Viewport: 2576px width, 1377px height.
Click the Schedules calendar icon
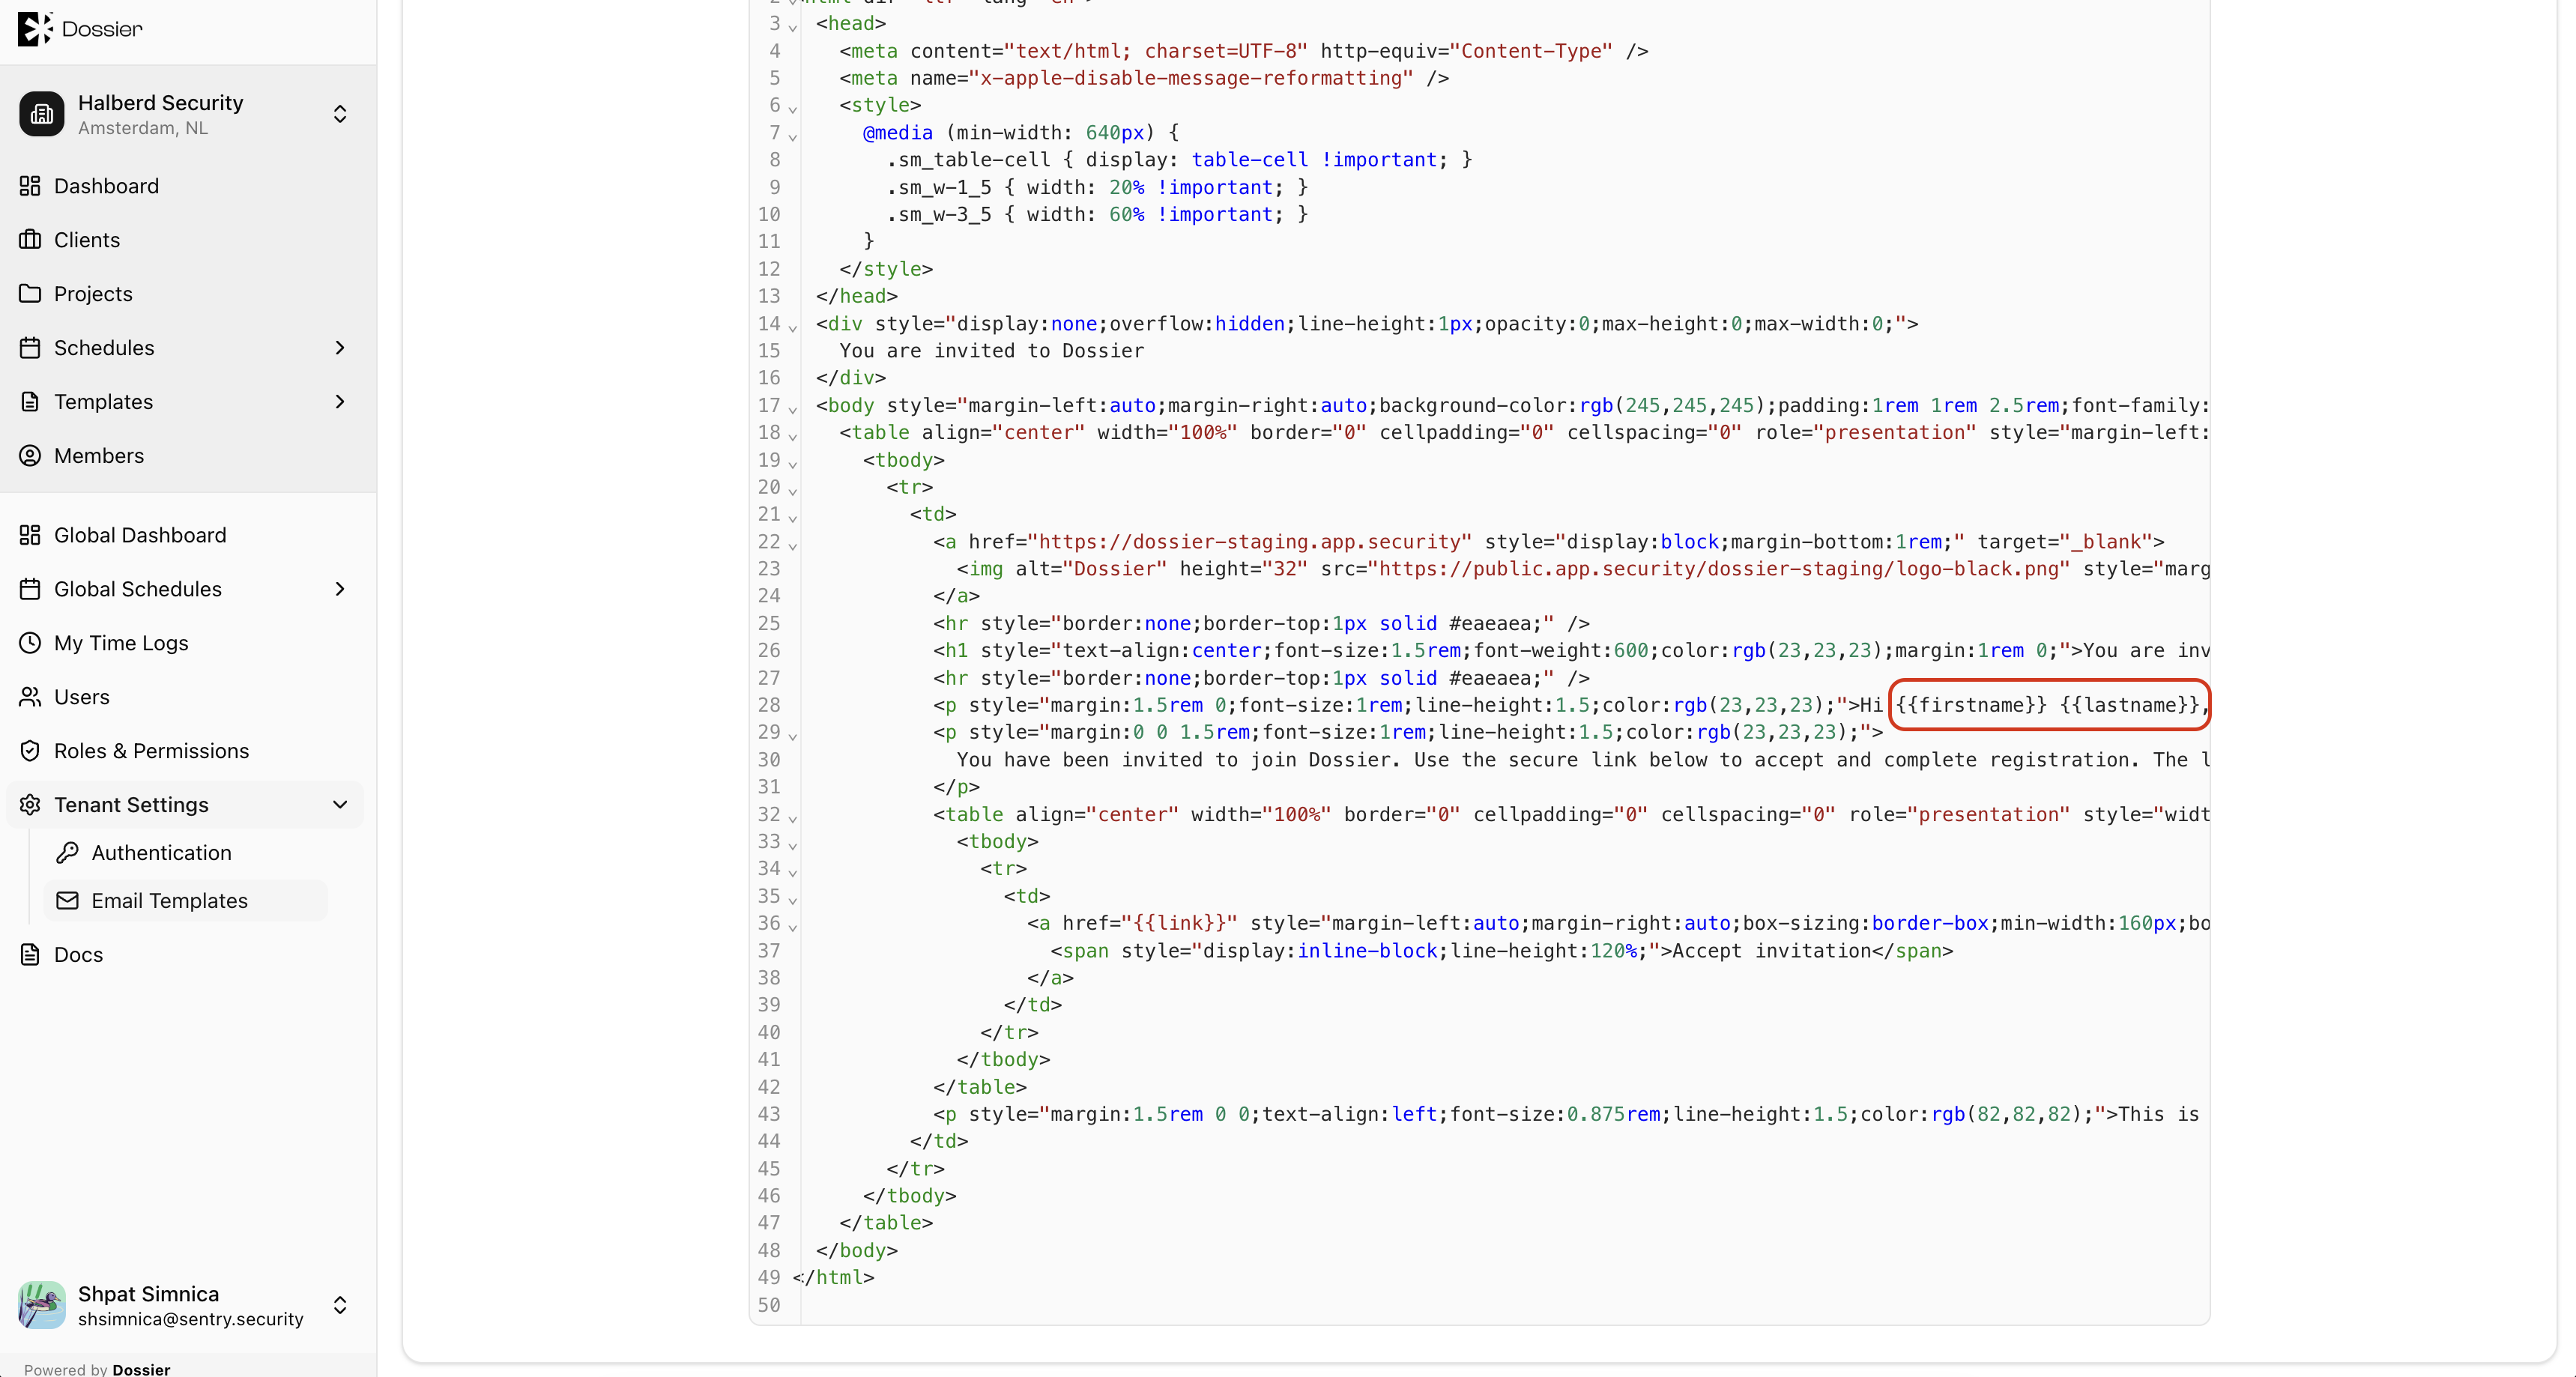pos(30,348)
